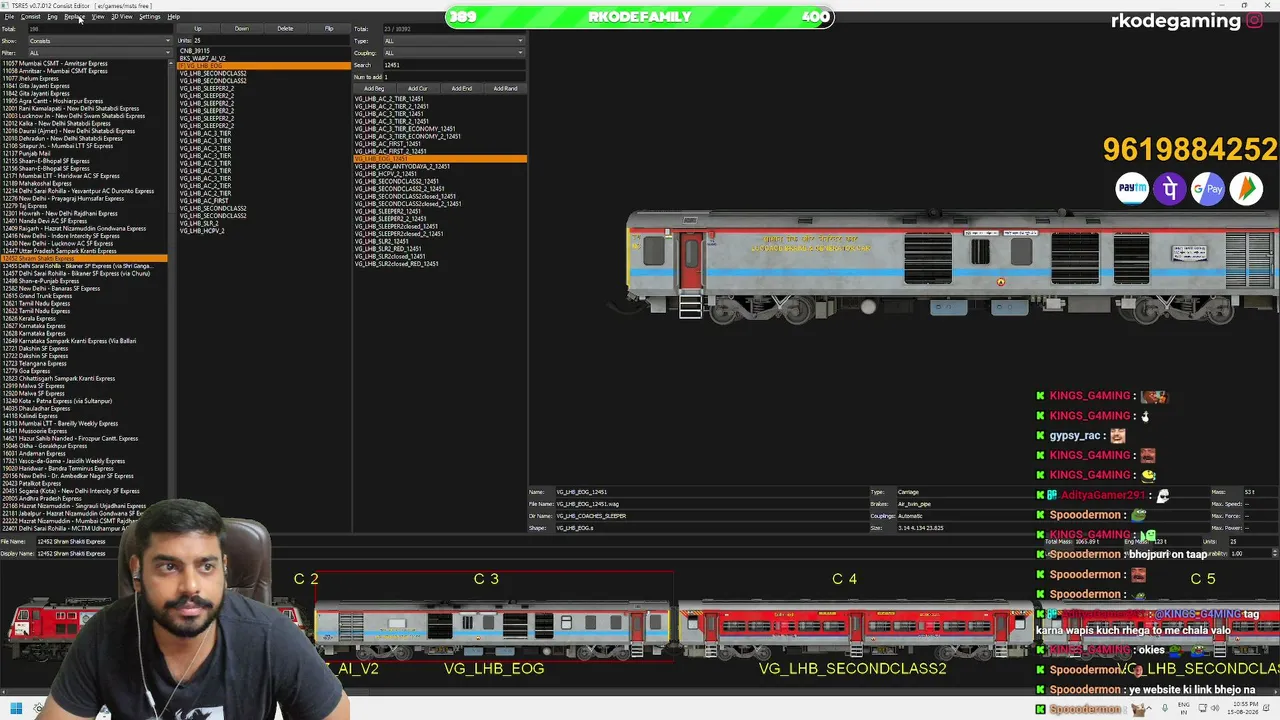
Task: Click the Search field containing 12451
Action: 453,65
